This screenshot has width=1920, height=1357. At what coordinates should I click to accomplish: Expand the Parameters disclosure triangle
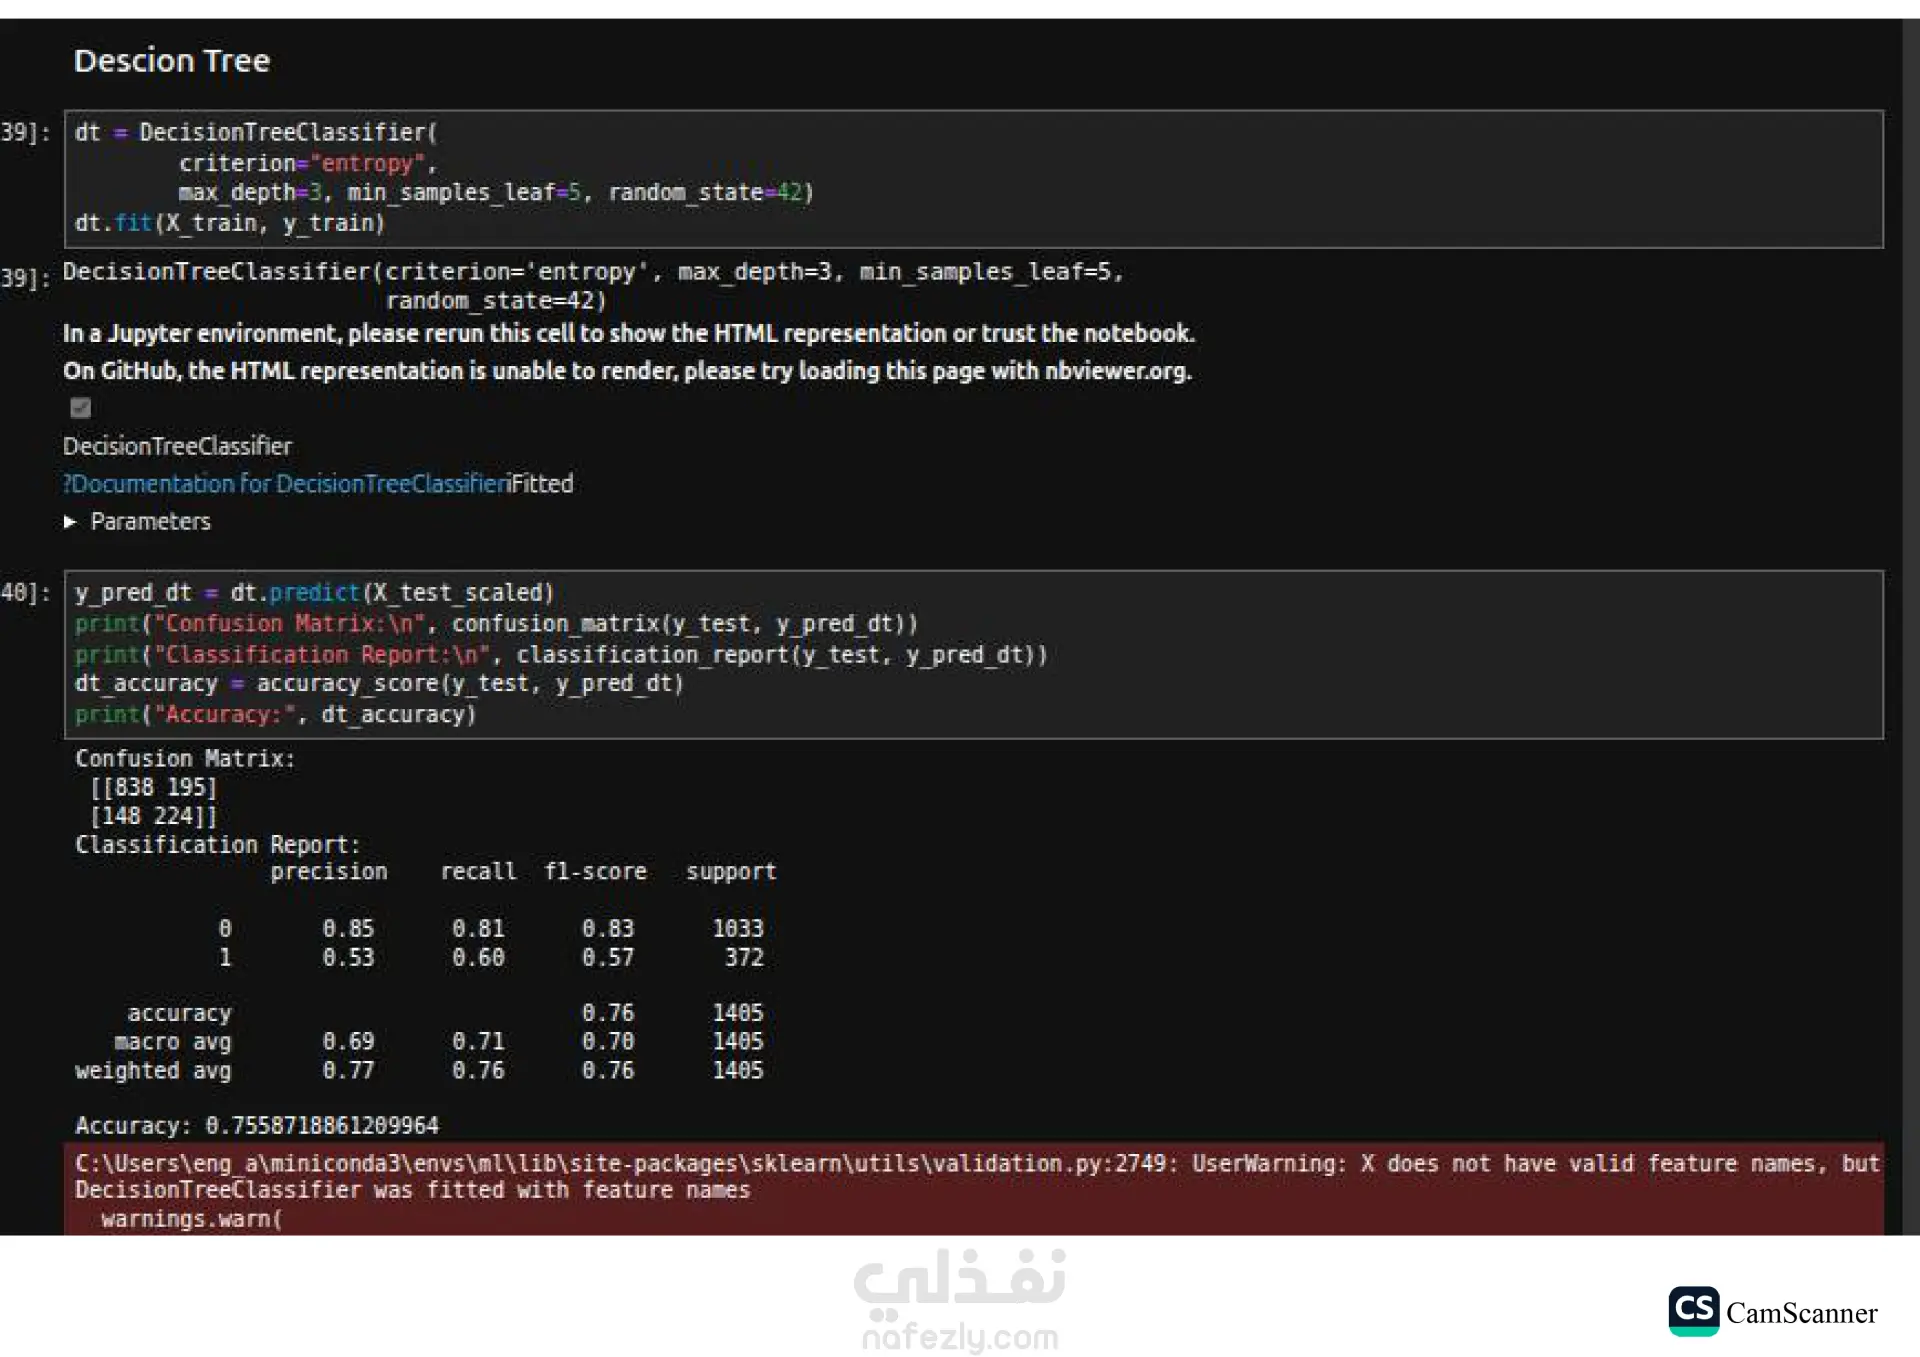70,522
